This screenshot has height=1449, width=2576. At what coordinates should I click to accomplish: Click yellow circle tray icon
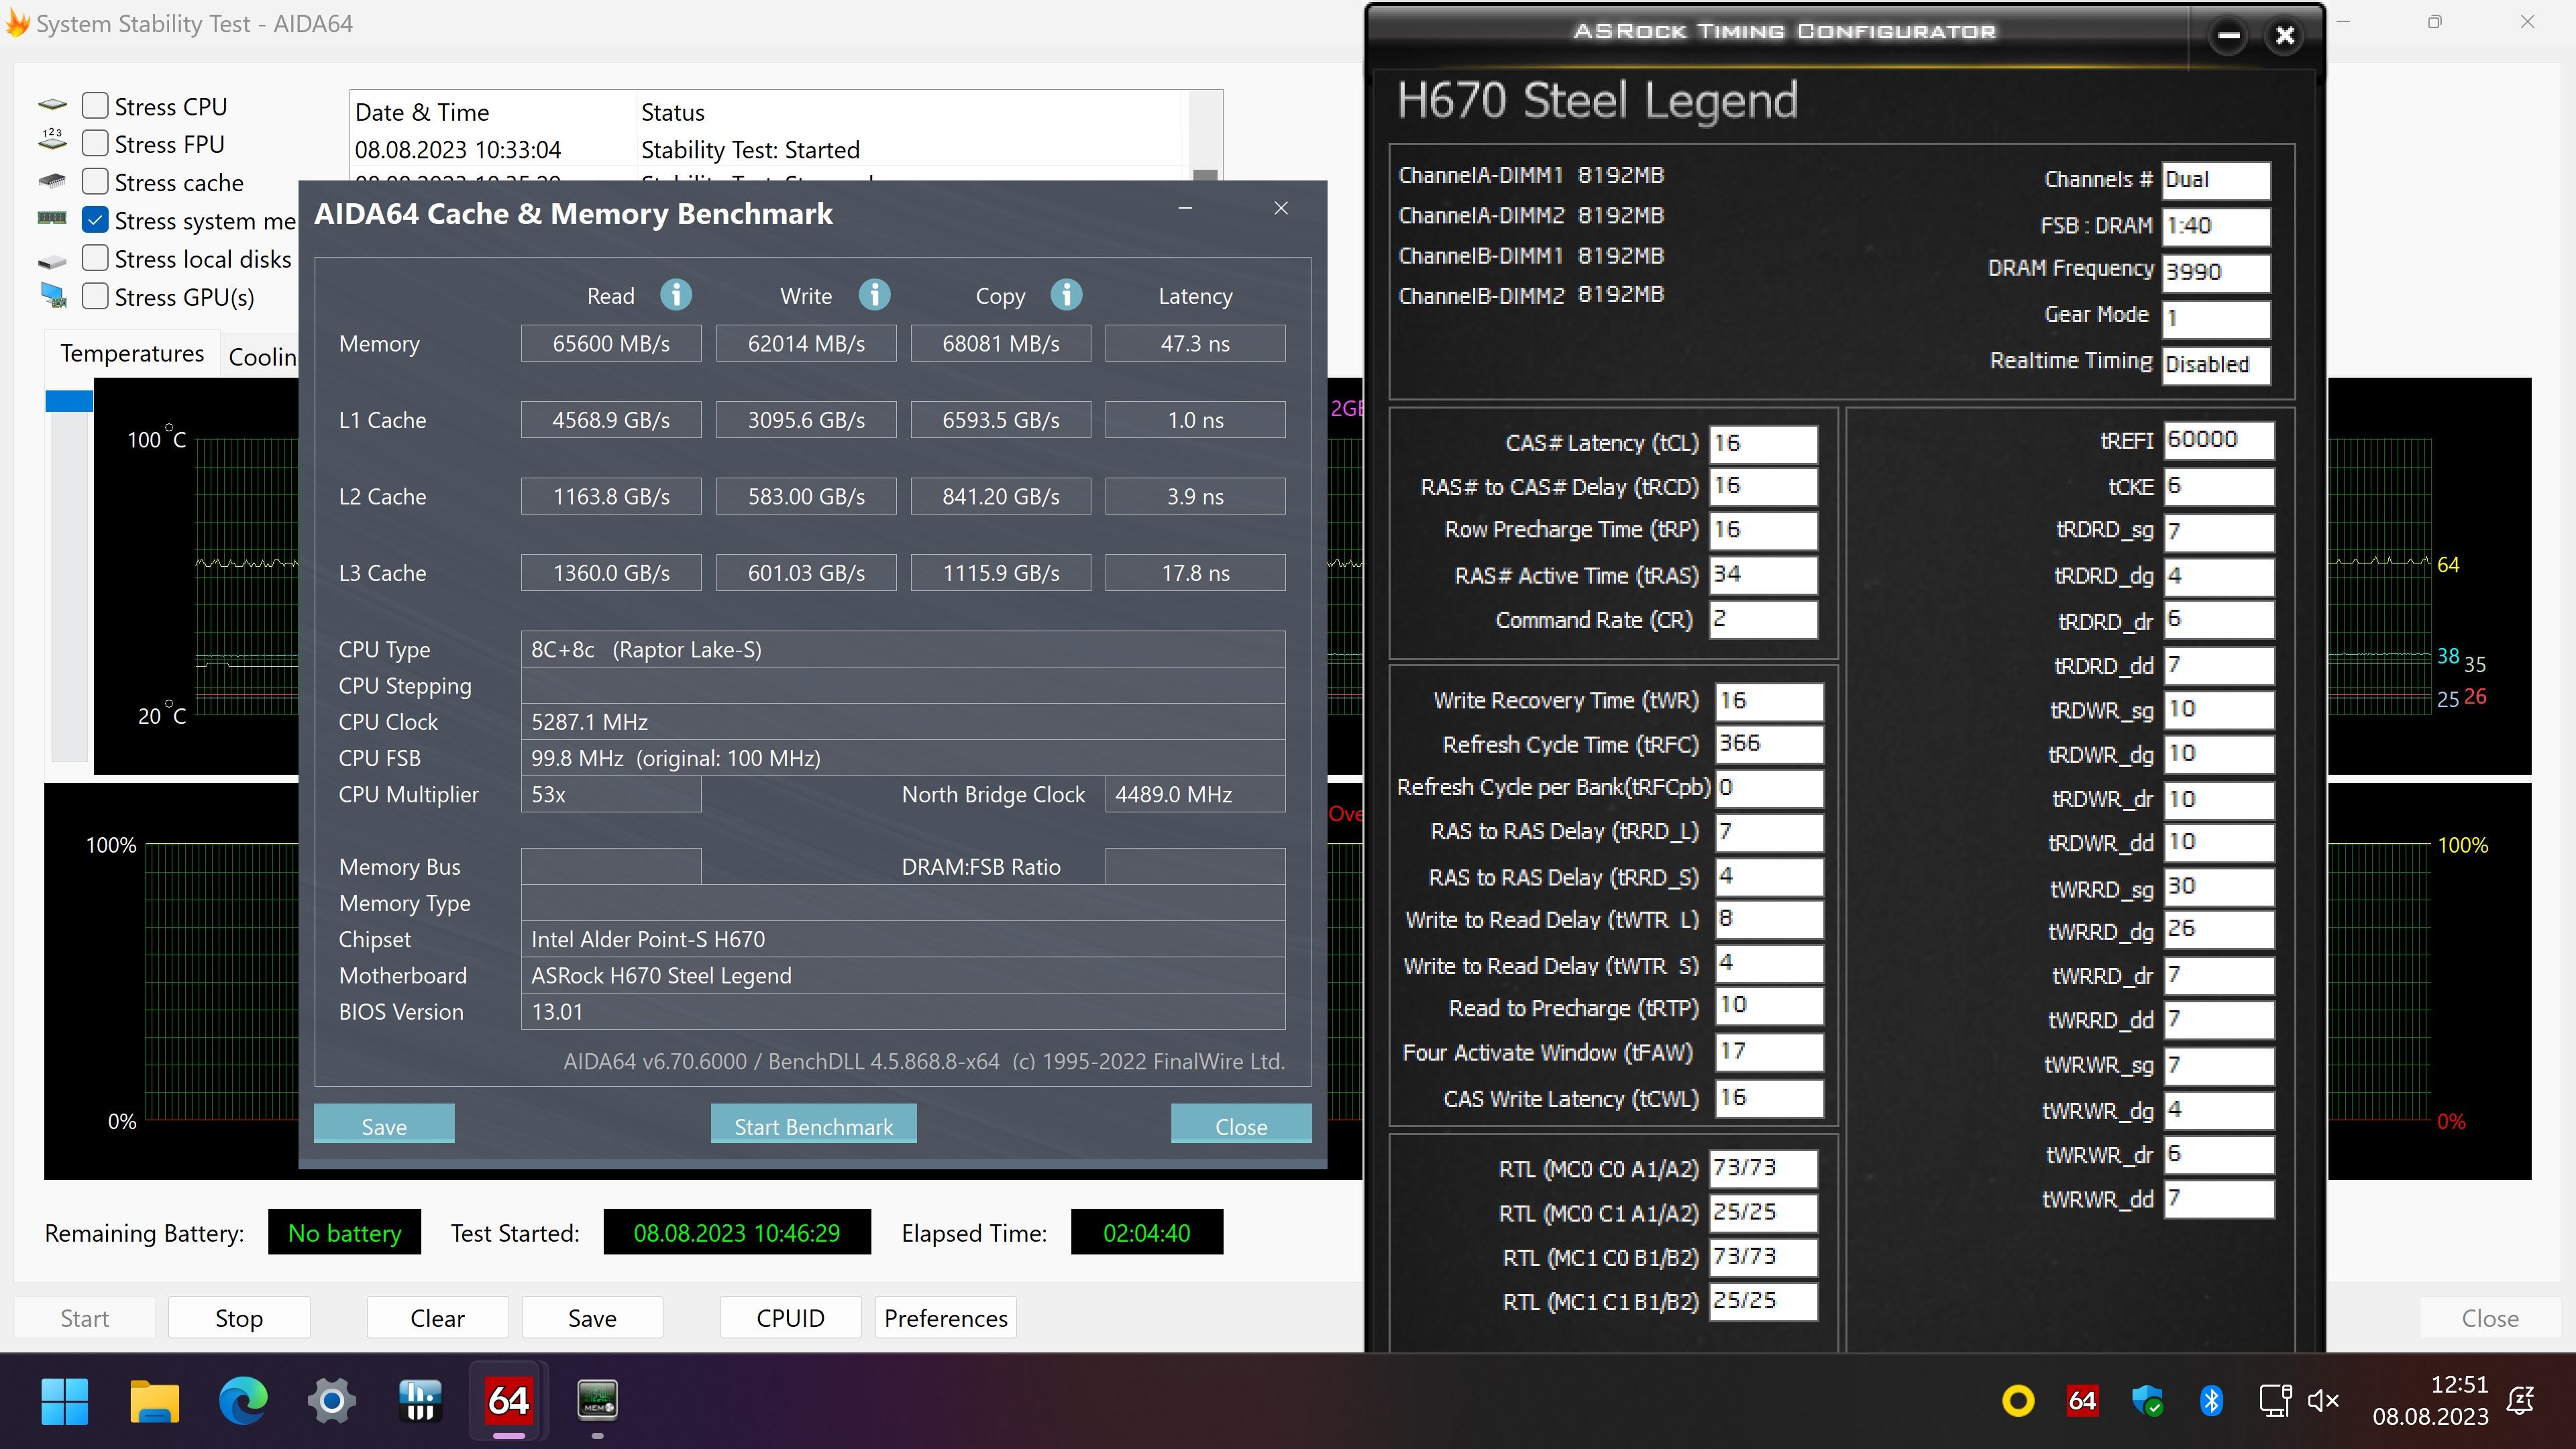pos(2018,1401)
